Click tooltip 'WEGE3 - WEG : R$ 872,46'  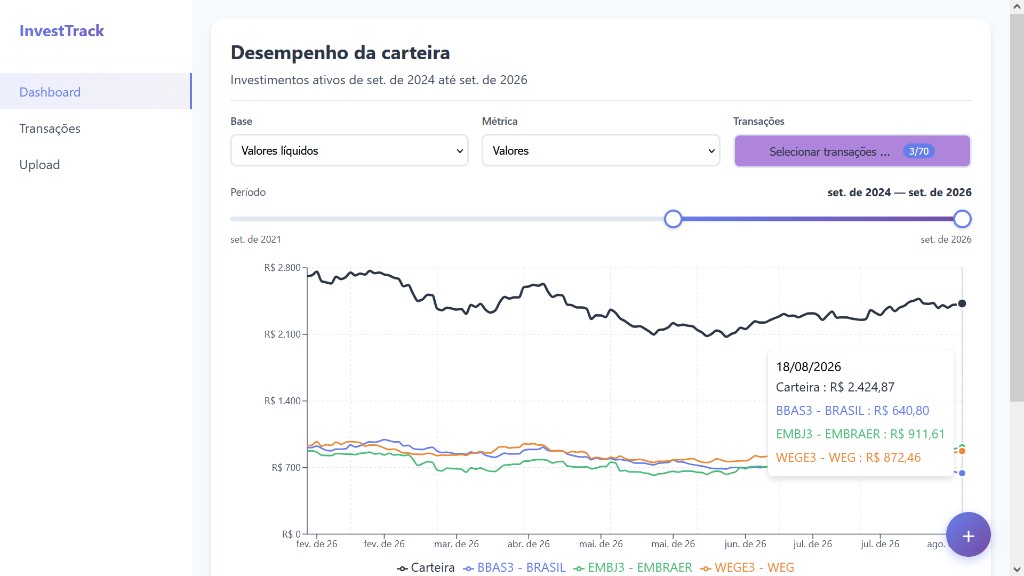pyautogui.click(x=848, y=457)
